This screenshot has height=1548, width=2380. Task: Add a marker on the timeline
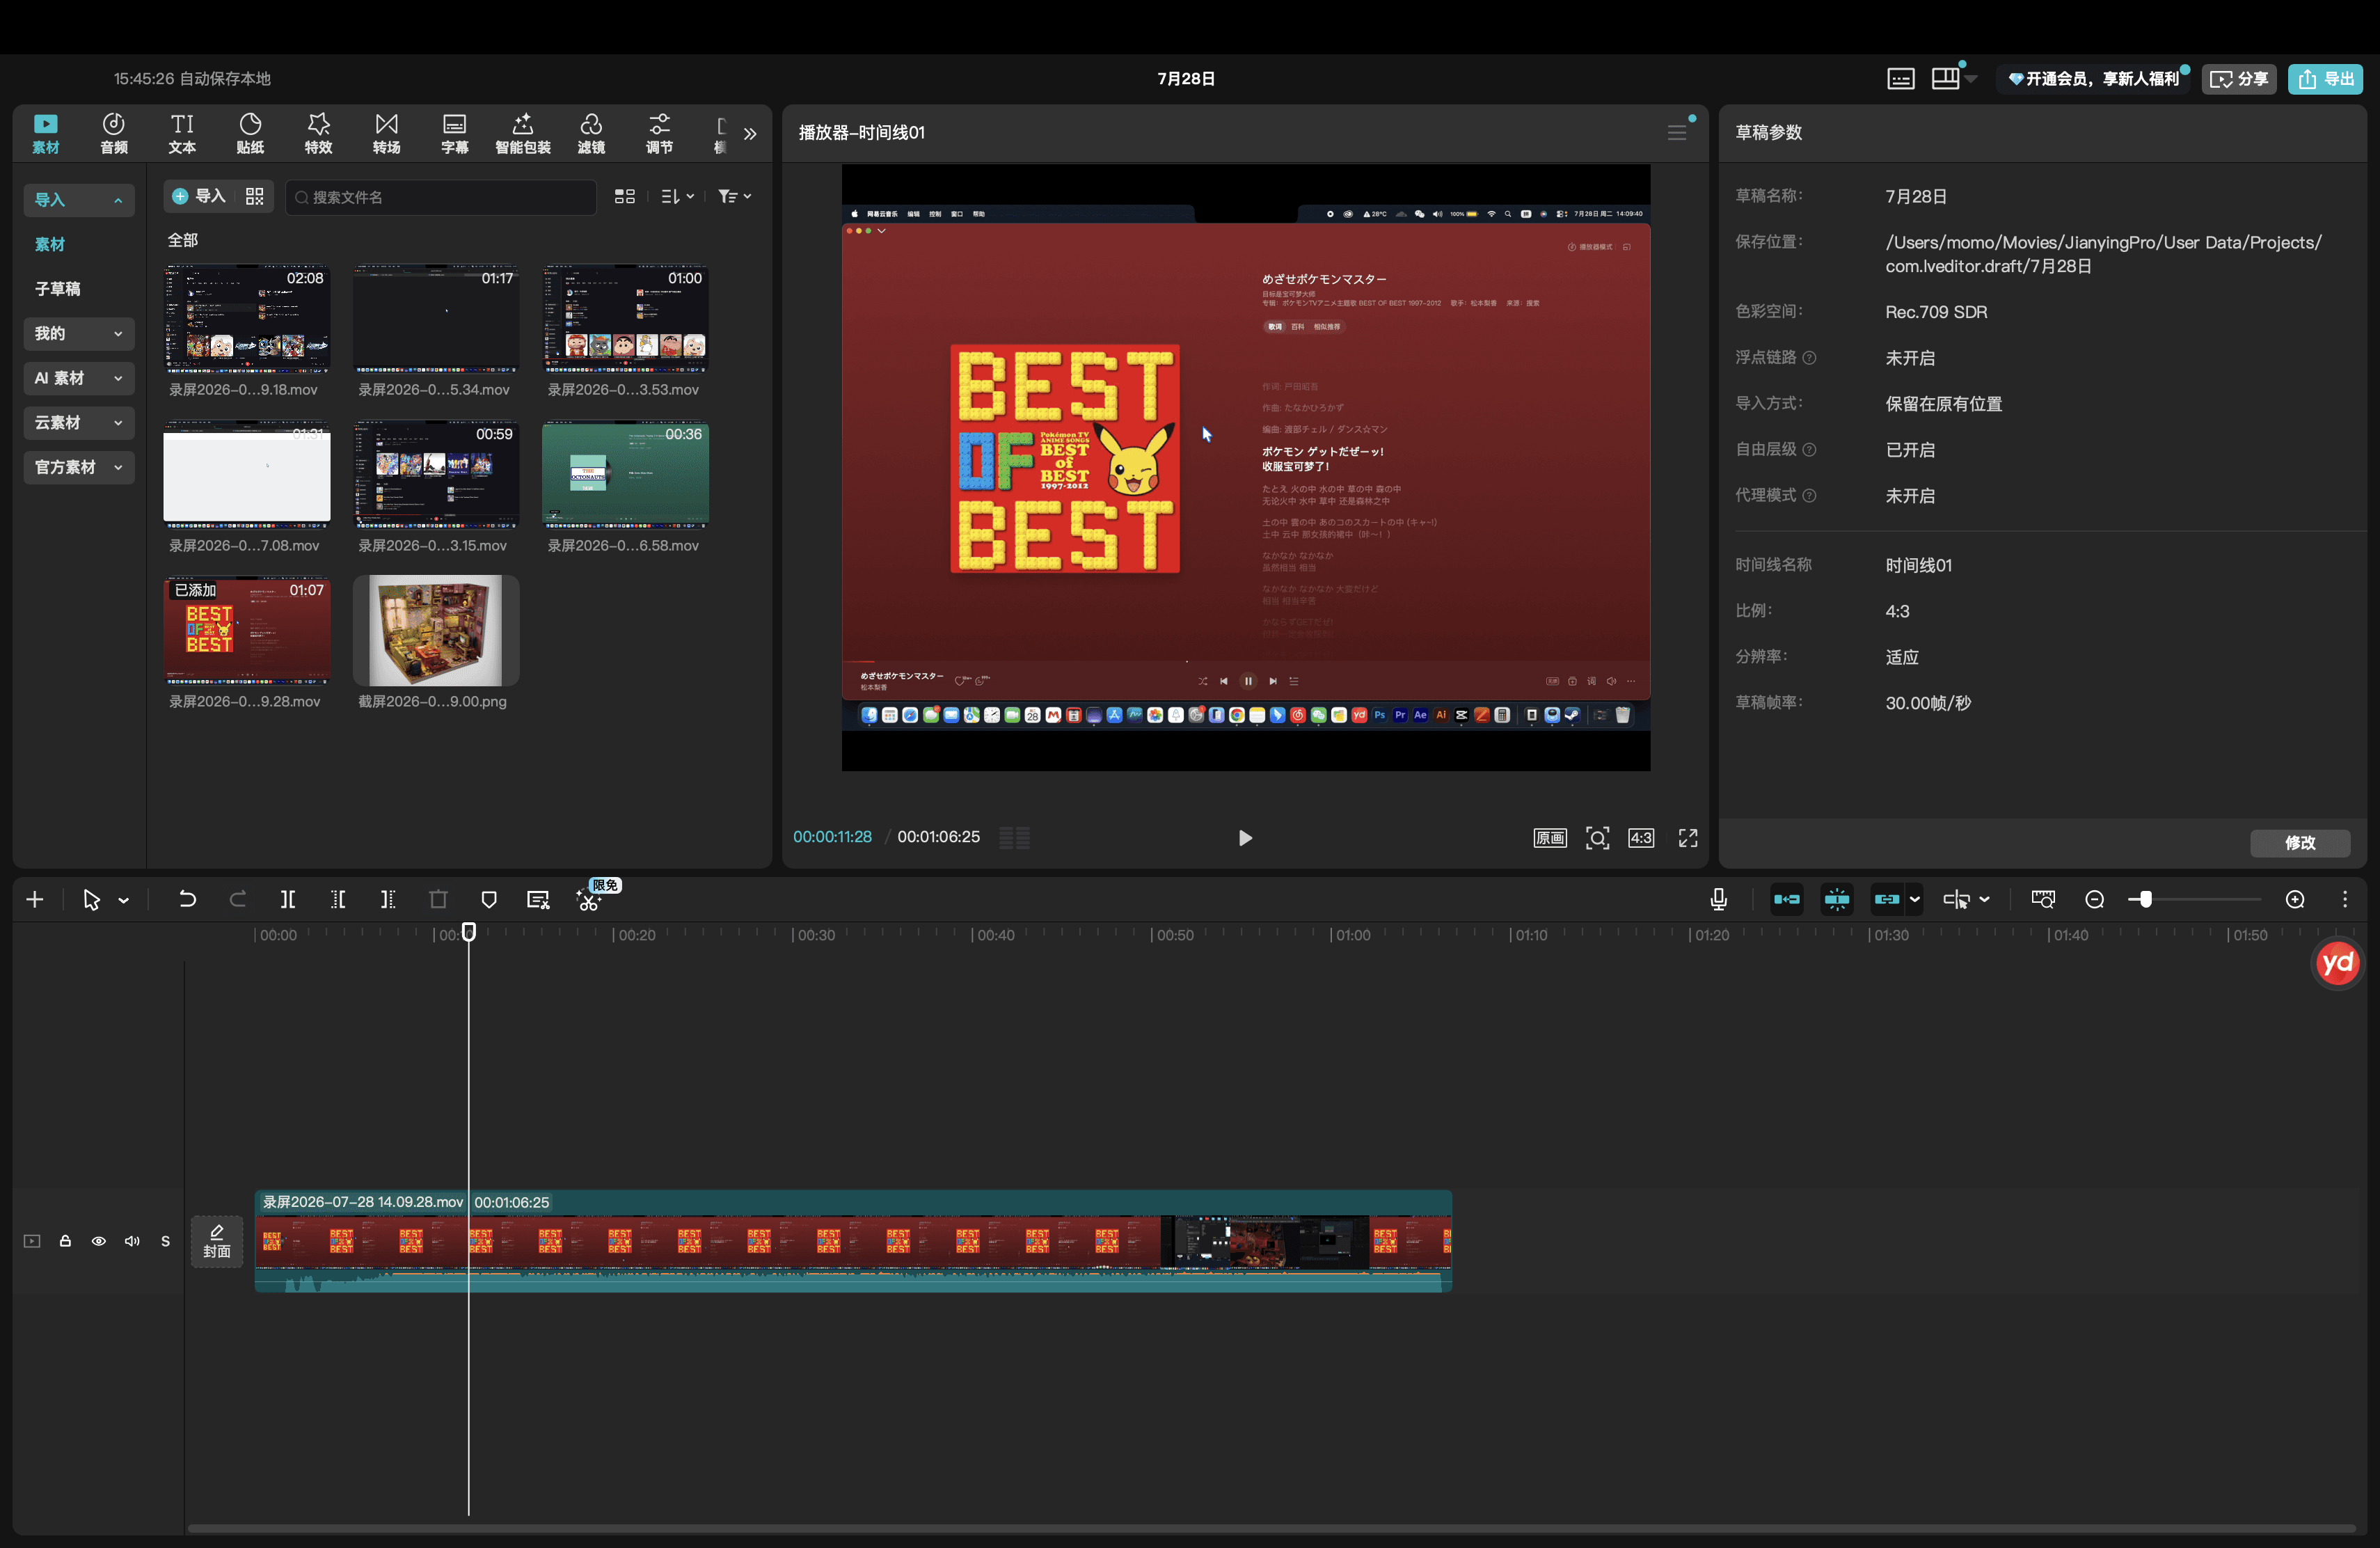coord(489,900)
